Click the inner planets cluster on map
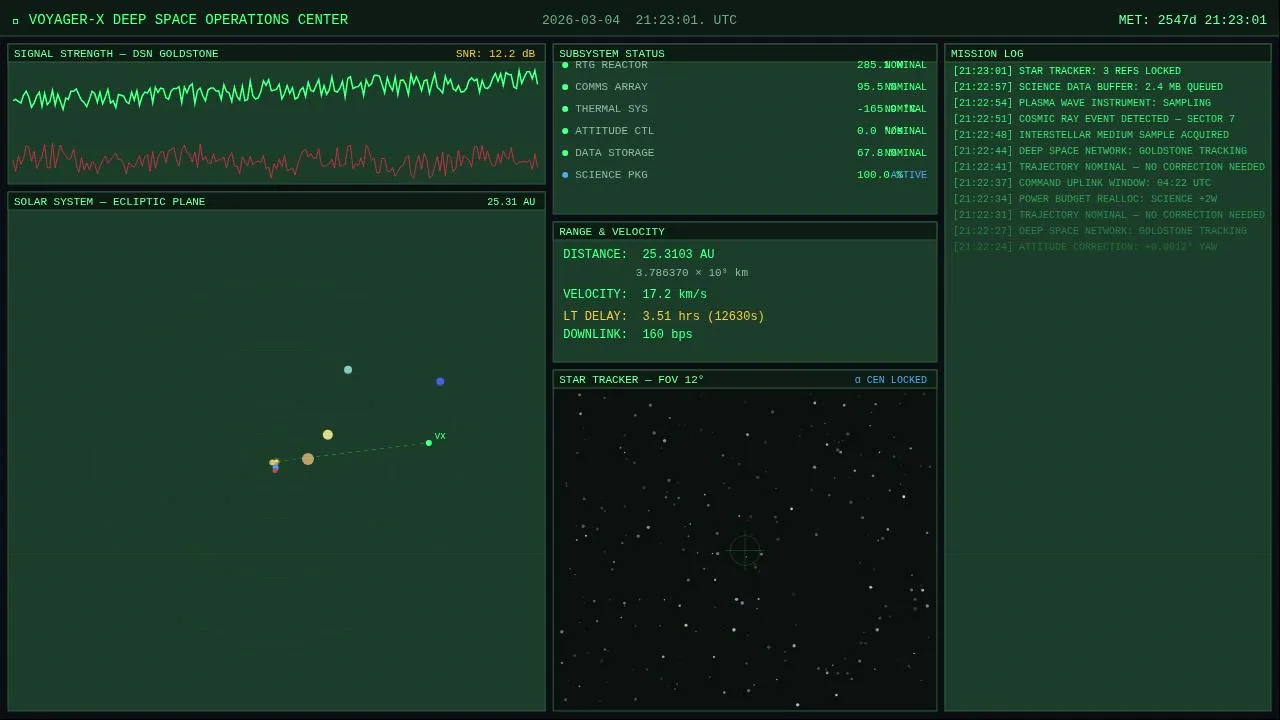This screenshot has width=1280, height=720. (274, 465)
